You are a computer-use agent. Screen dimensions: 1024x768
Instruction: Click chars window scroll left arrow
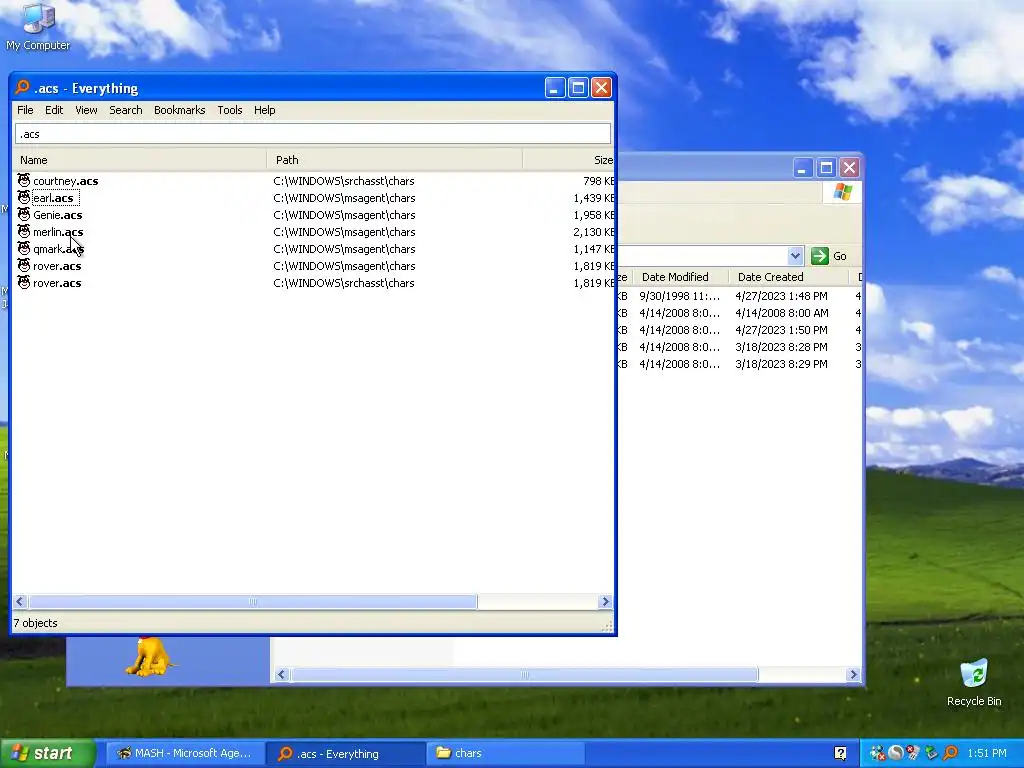[281, 675]
